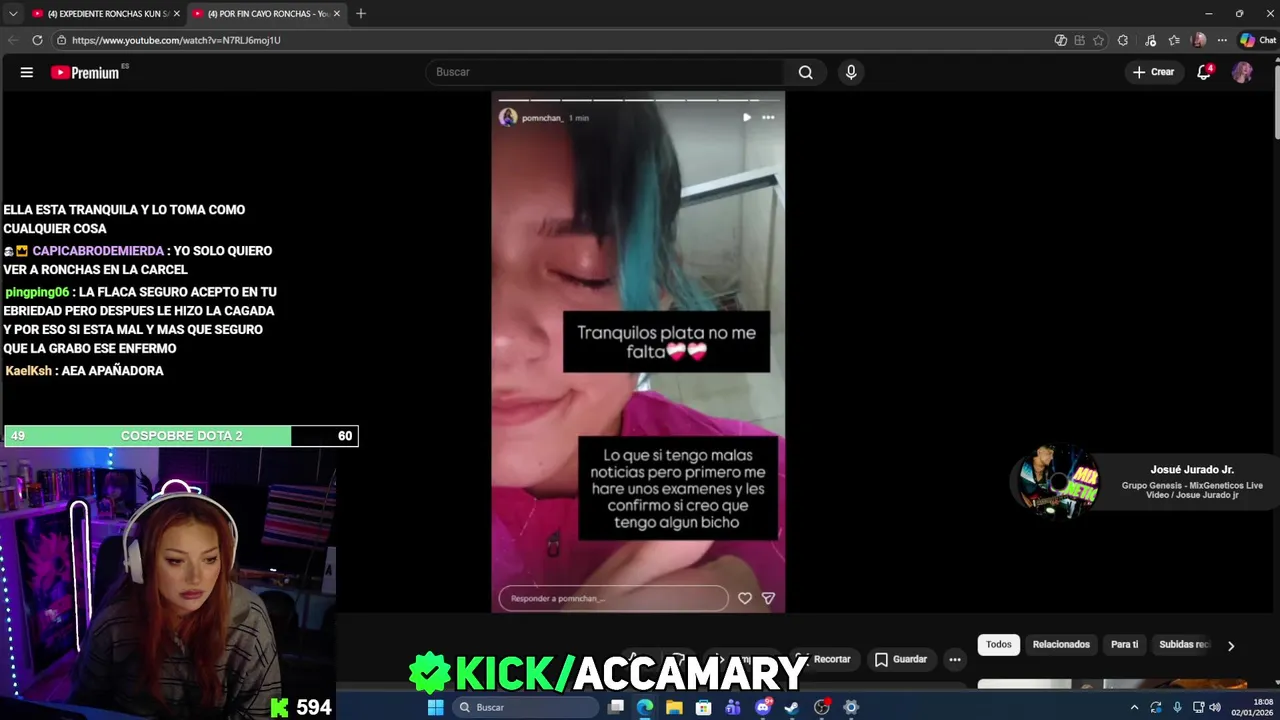This screenshot has width=1280, height=720.
Task: Open Steam from the taskbar
Action: point(792,707)
